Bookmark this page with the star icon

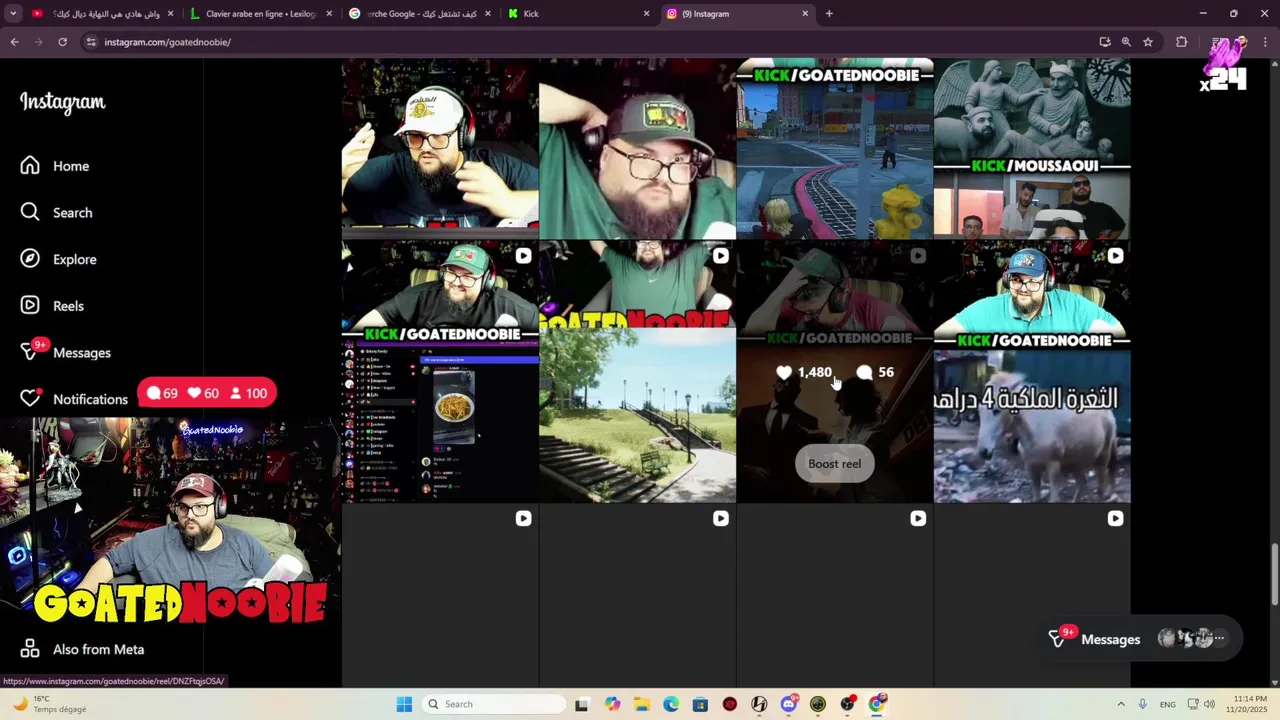tap(1148, 42)
